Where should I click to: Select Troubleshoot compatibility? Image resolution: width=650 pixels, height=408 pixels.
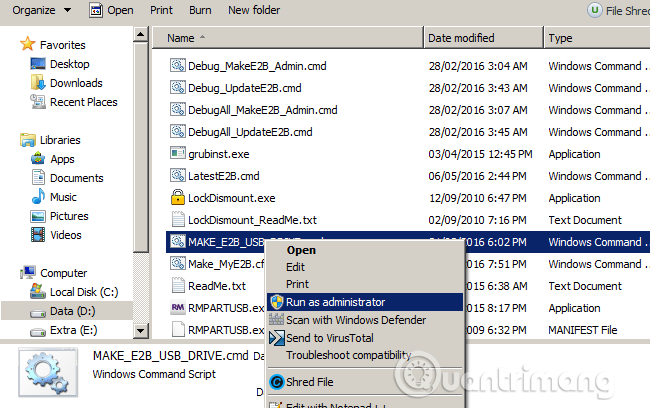coord(348,355)
